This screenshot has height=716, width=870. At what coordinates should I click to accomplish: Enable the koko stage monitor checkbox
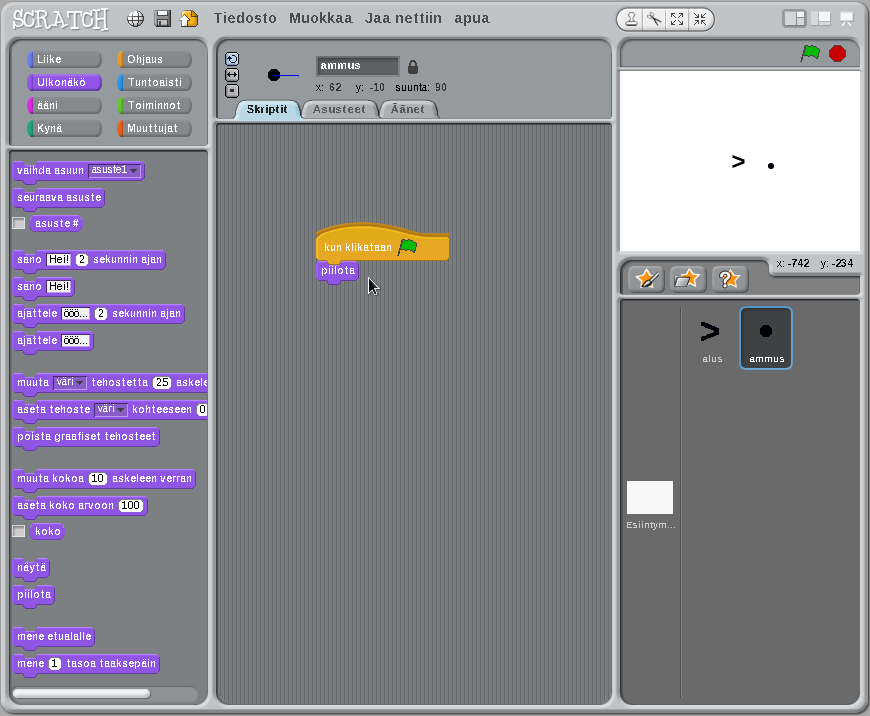[19, 531]
